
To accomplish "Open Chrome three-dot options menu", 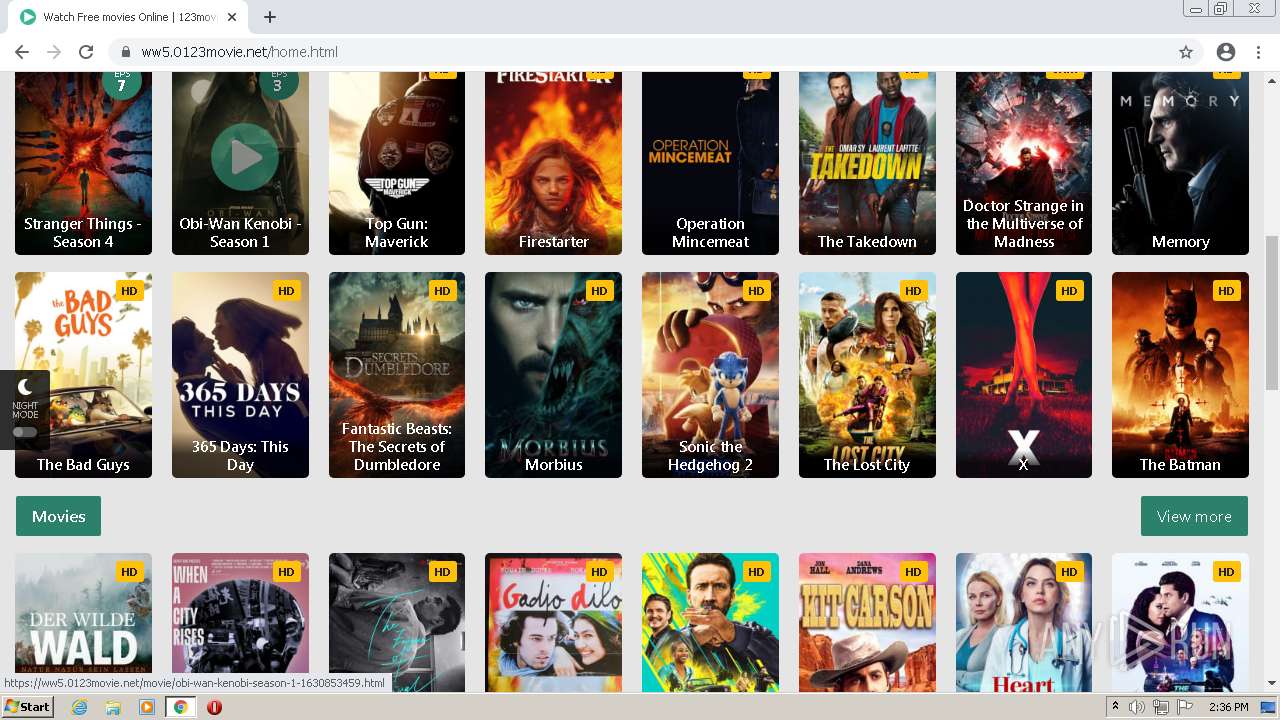I will (1257, 52).
